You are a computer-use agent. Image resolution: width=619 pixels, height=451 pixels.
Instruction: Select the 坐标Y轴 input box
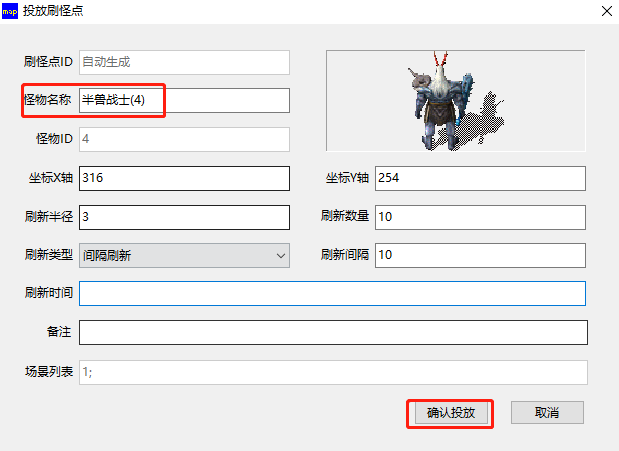pyautogui.click(x=479, y=178)
